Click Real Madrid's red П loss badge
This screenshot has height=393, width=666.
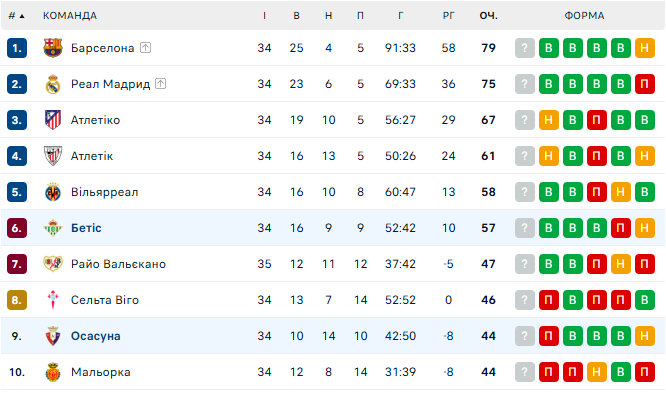[x=645, y=84]
